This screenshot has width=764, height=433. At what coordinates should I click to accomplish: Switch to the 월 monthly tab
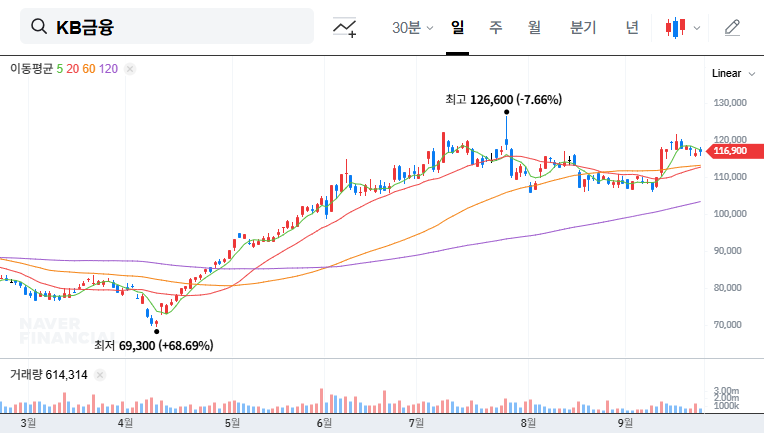click(534, 27)
